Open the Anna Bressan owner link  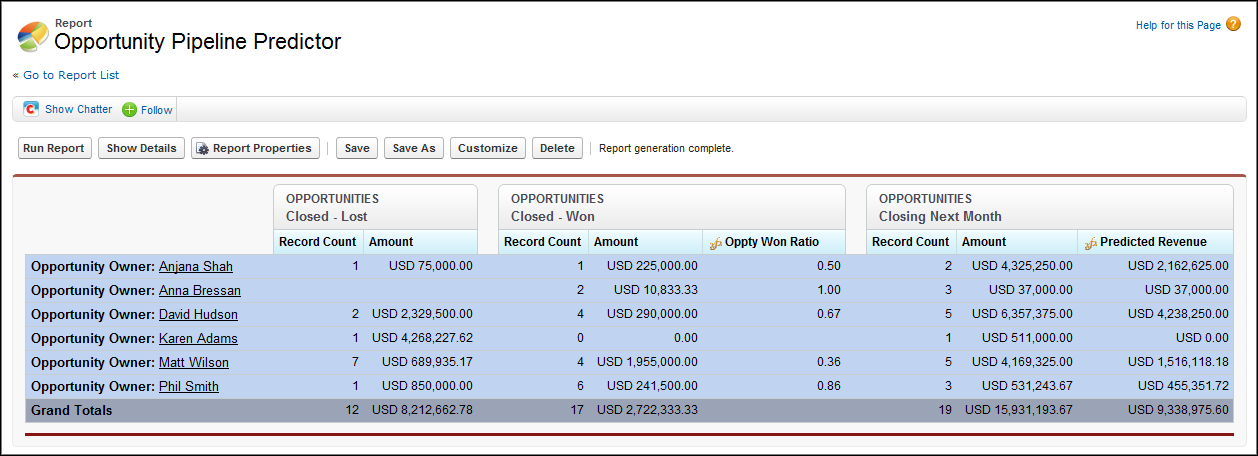(x=200, y=290)
